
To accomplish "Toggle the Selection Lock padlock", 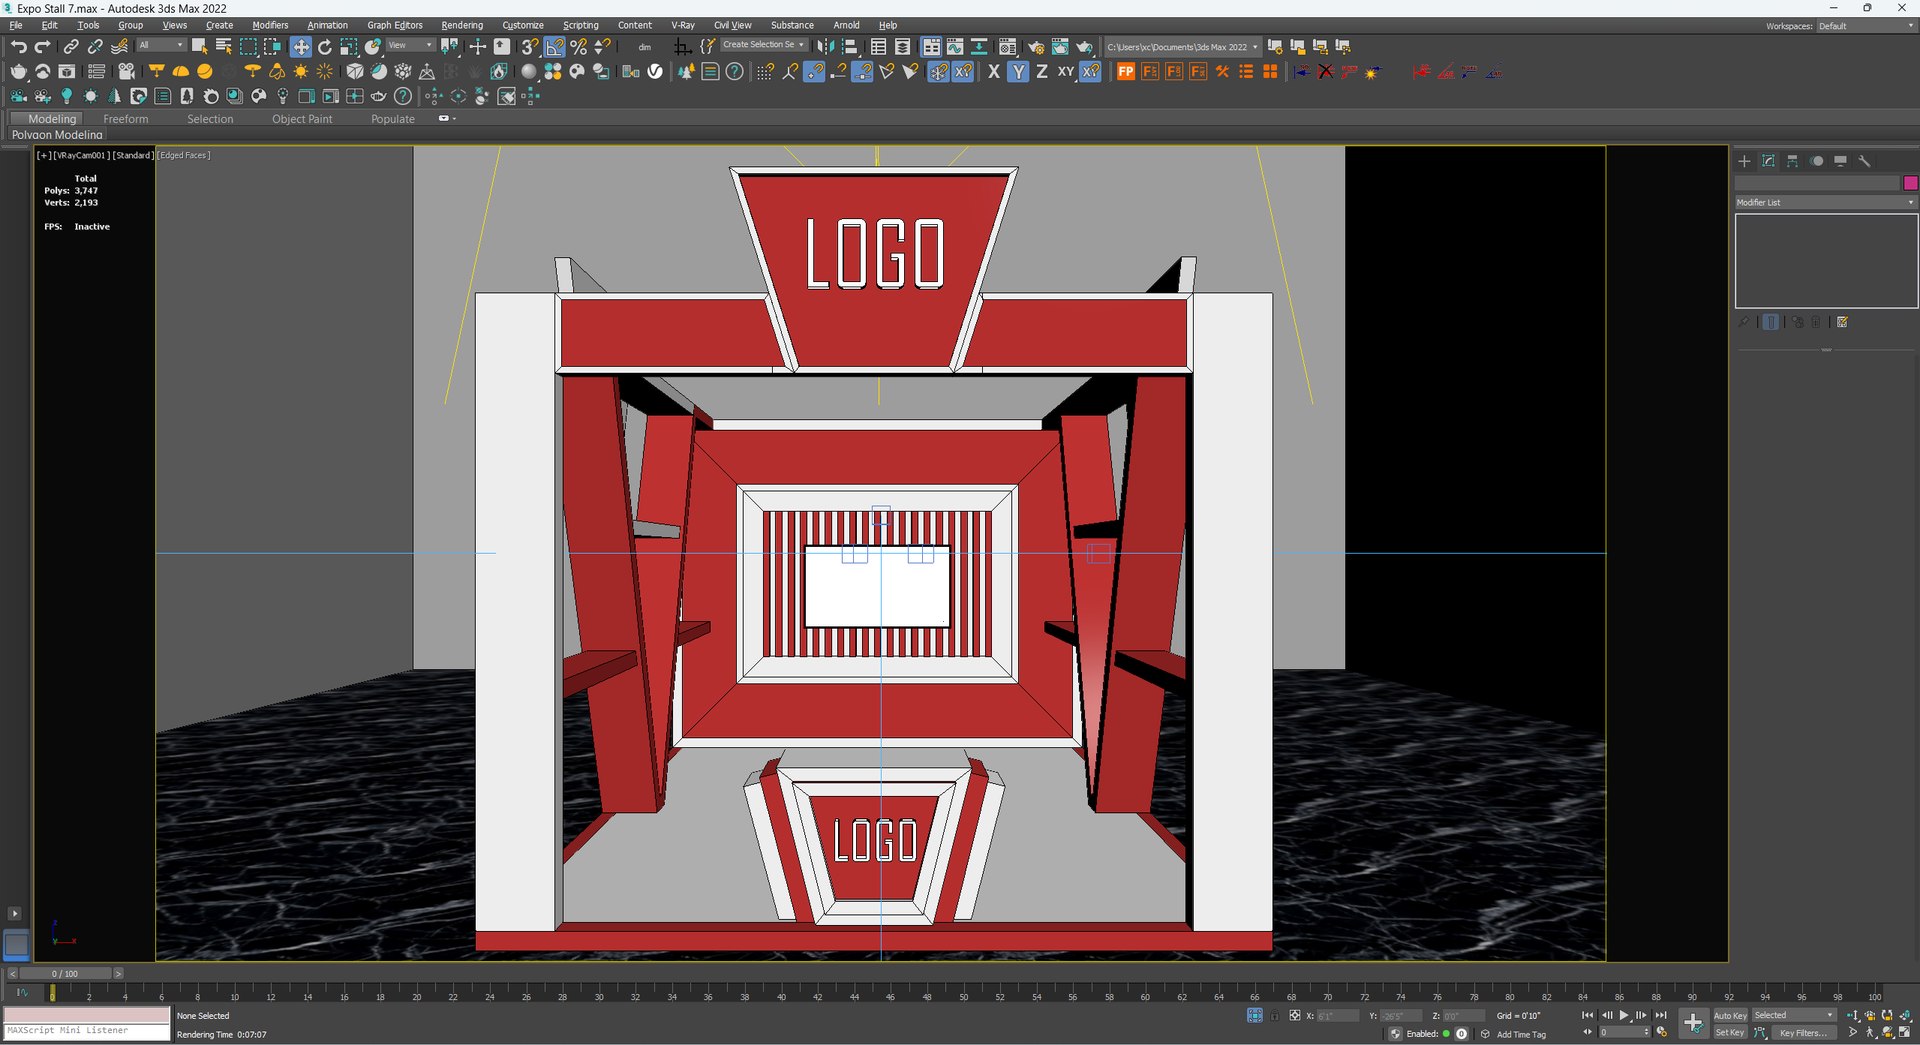I will tap(1274, 1016).
